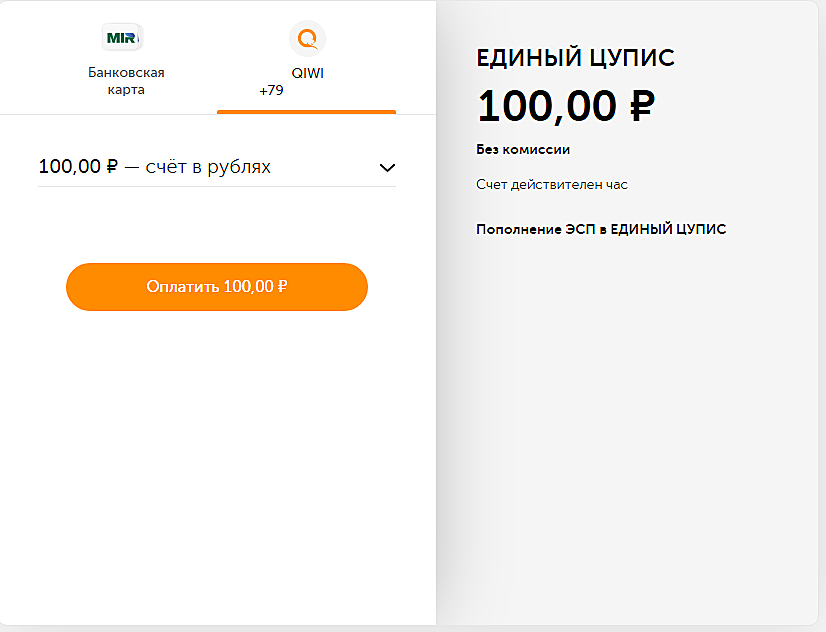The height and width of the screenshot is (632, 826).
Task: Click the Оплатить 100,00 ₽ button
Action: coord(217,287)
